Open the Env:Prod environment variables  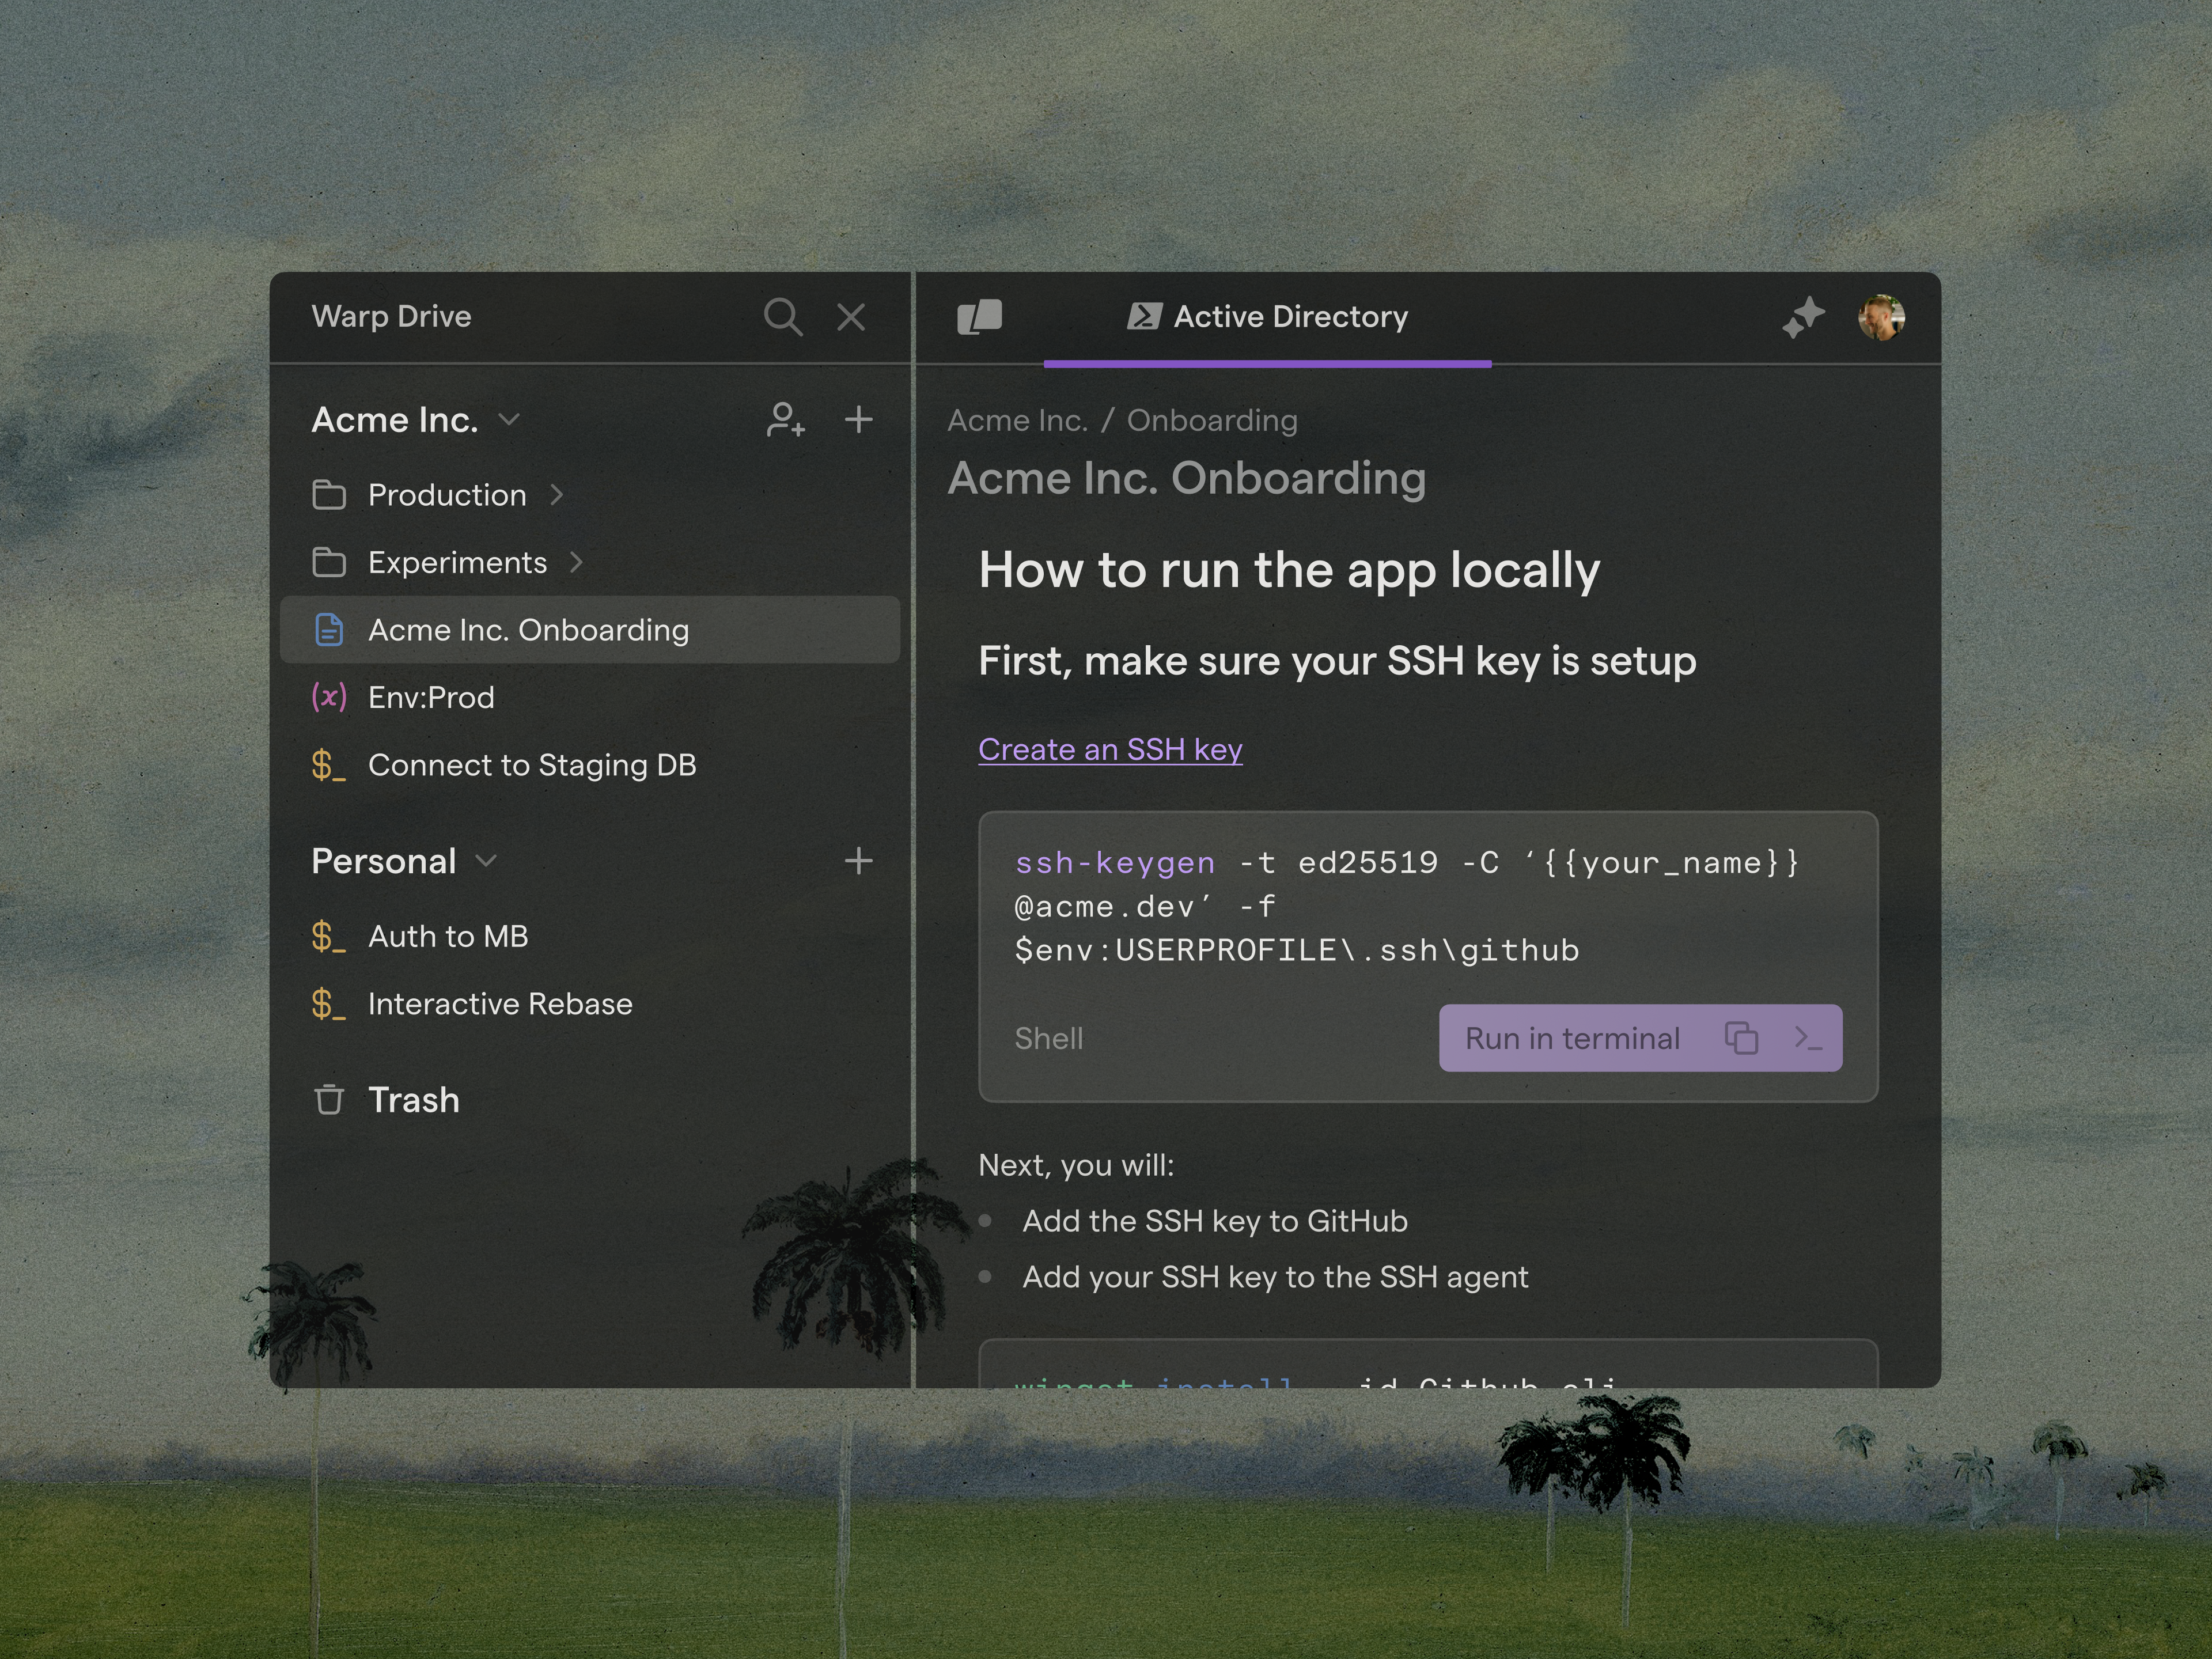point(430,697)
